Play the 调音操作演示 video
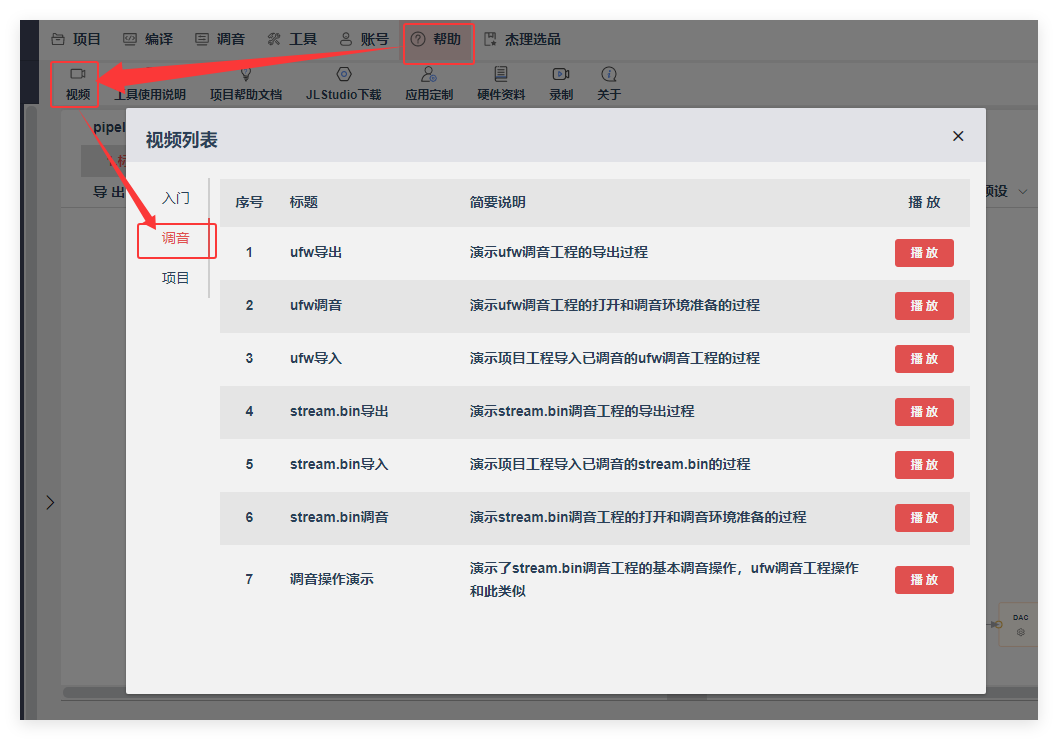Image resolution: width=1058 pixels, height=740 pixels. tap(924, 579)
